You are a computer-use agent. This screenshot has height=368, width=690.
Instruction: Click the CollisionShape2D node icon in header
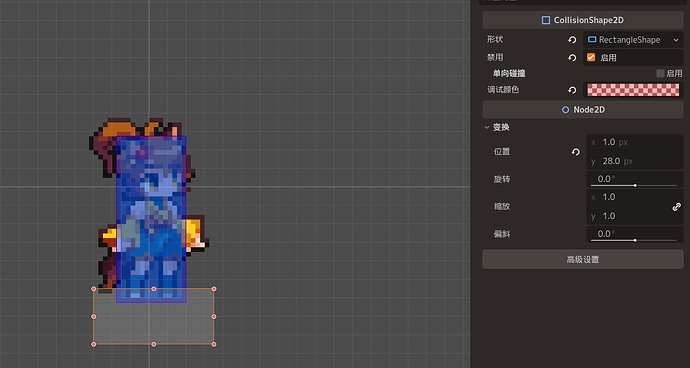tap(546, 20)
